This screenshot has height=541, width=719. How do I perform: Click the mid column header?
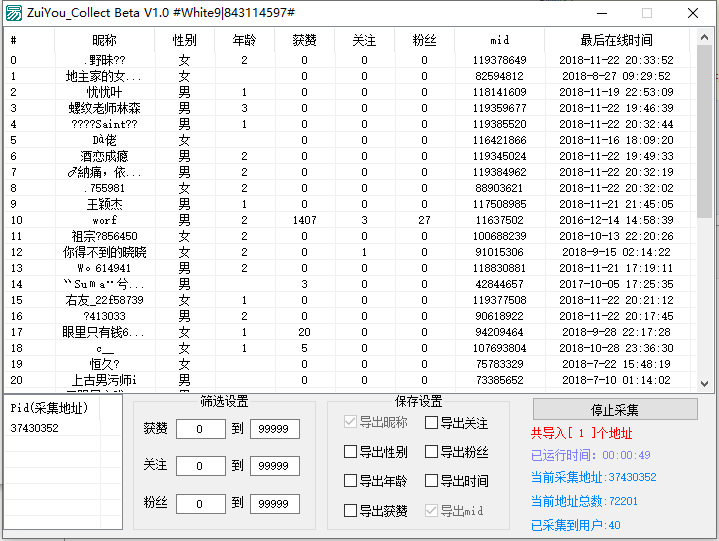499,40
